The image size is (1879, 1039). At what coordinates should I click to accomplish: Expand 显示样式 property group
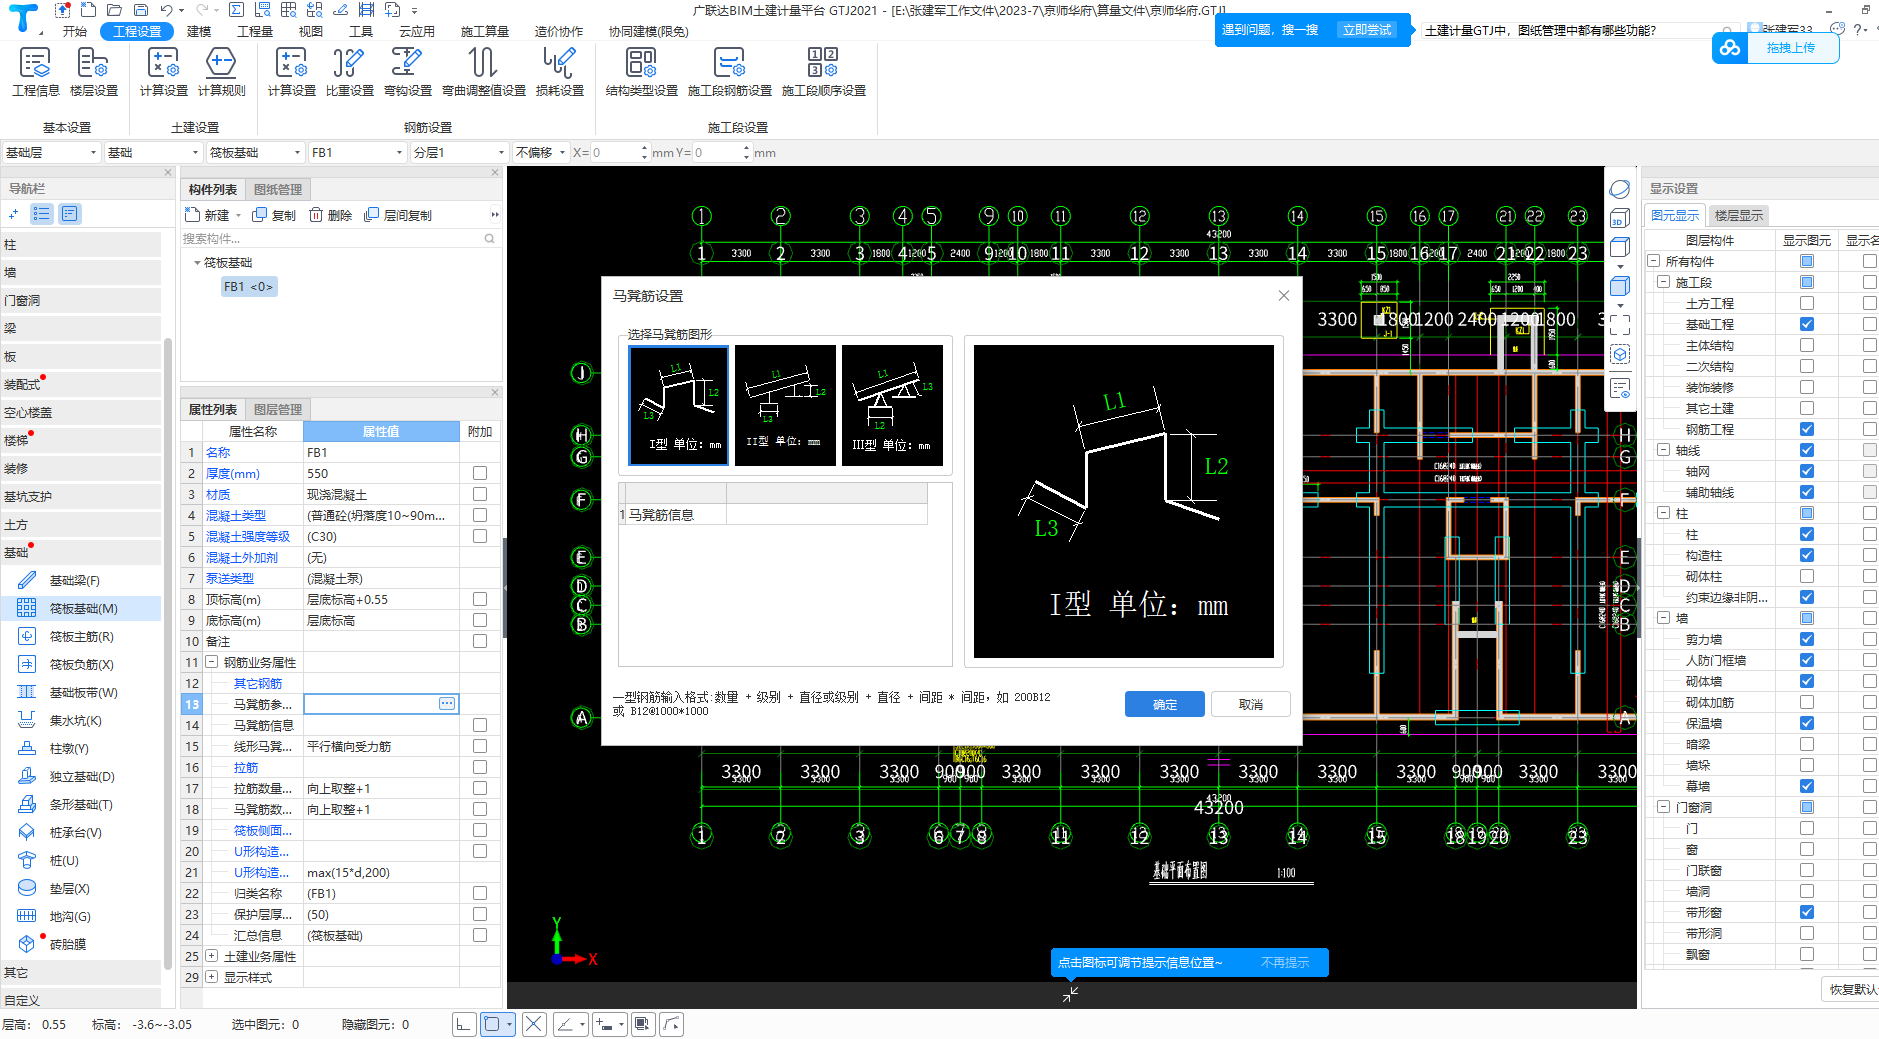212,977
